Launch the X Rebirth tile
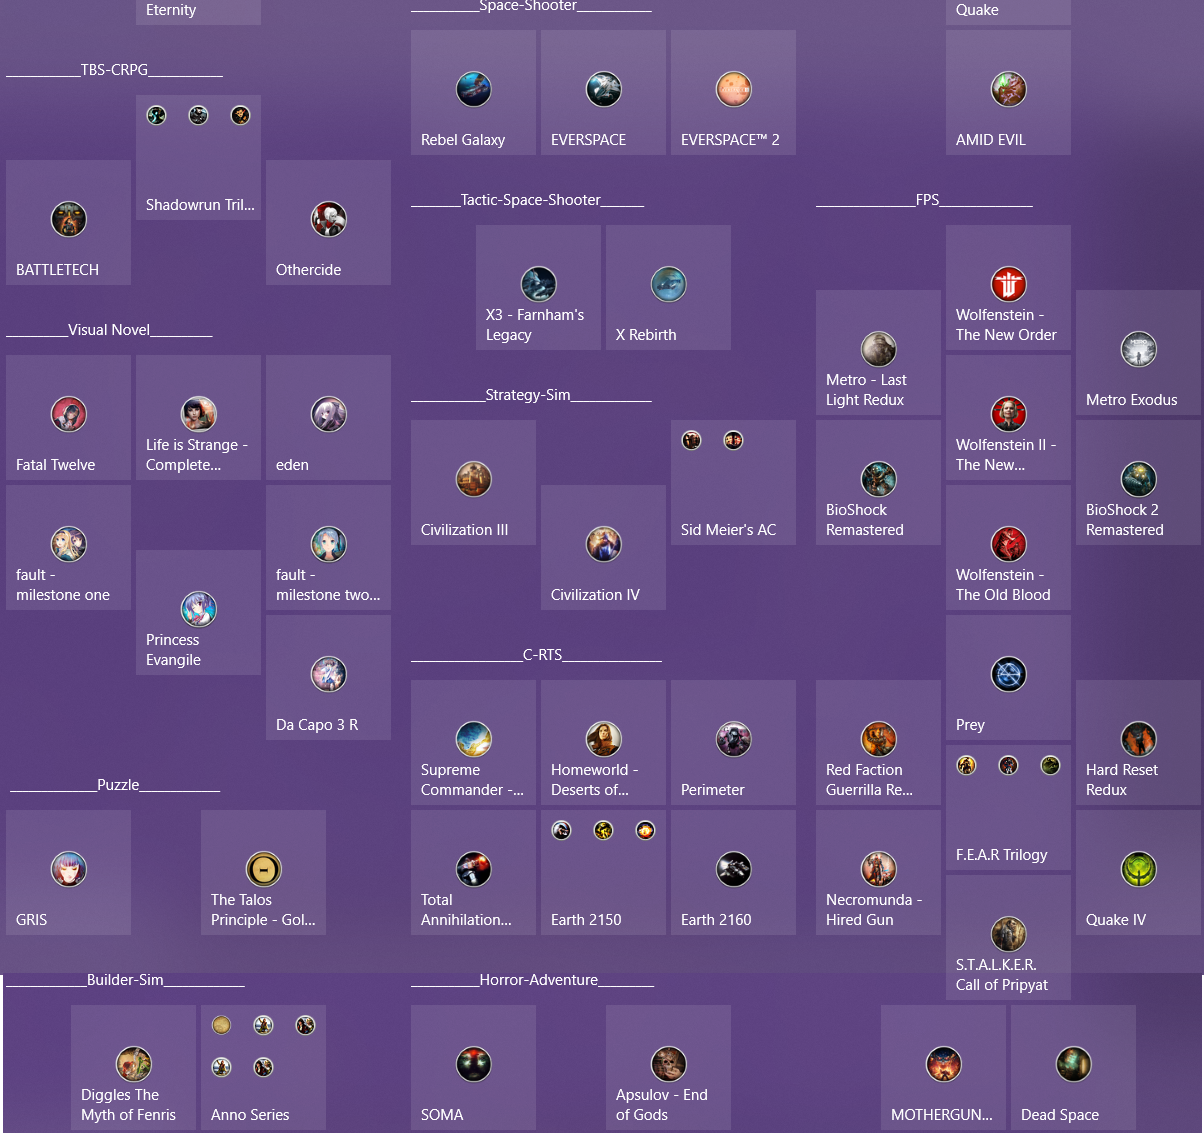 tap(668, 287)
